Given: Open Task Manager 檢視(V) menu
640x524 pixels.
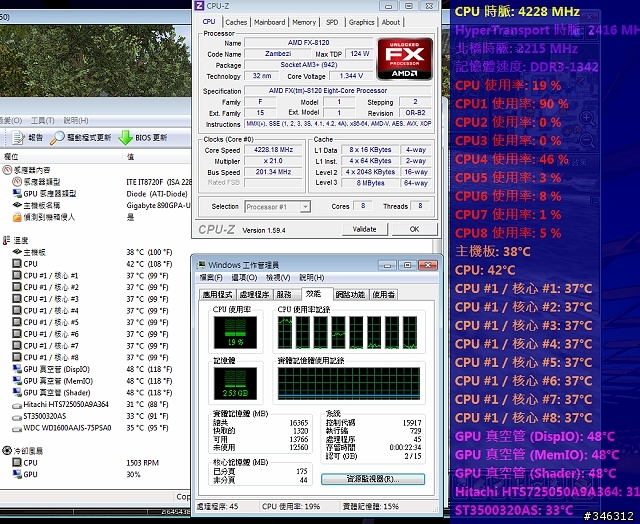Looking at the screenshot, I should [278, 278].
